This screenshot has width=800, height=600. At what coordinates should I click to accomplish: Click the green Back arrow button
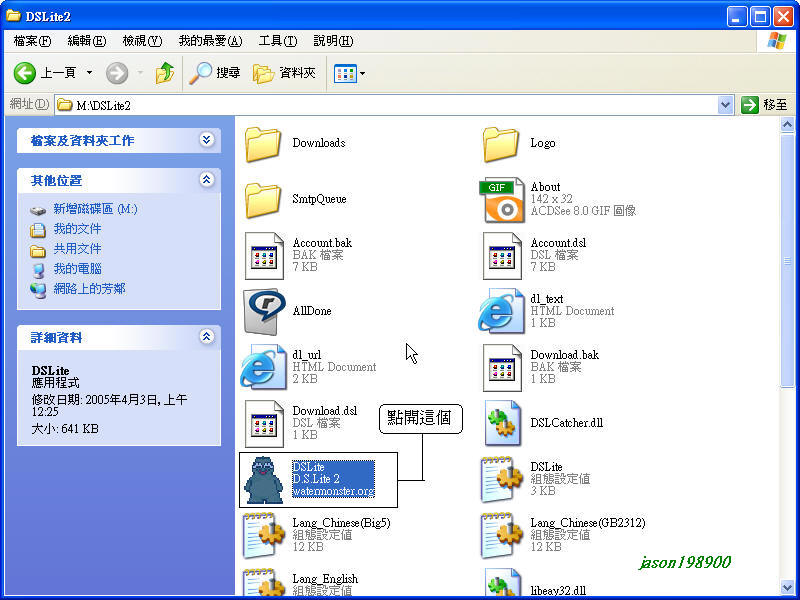[x=24, y=73]
